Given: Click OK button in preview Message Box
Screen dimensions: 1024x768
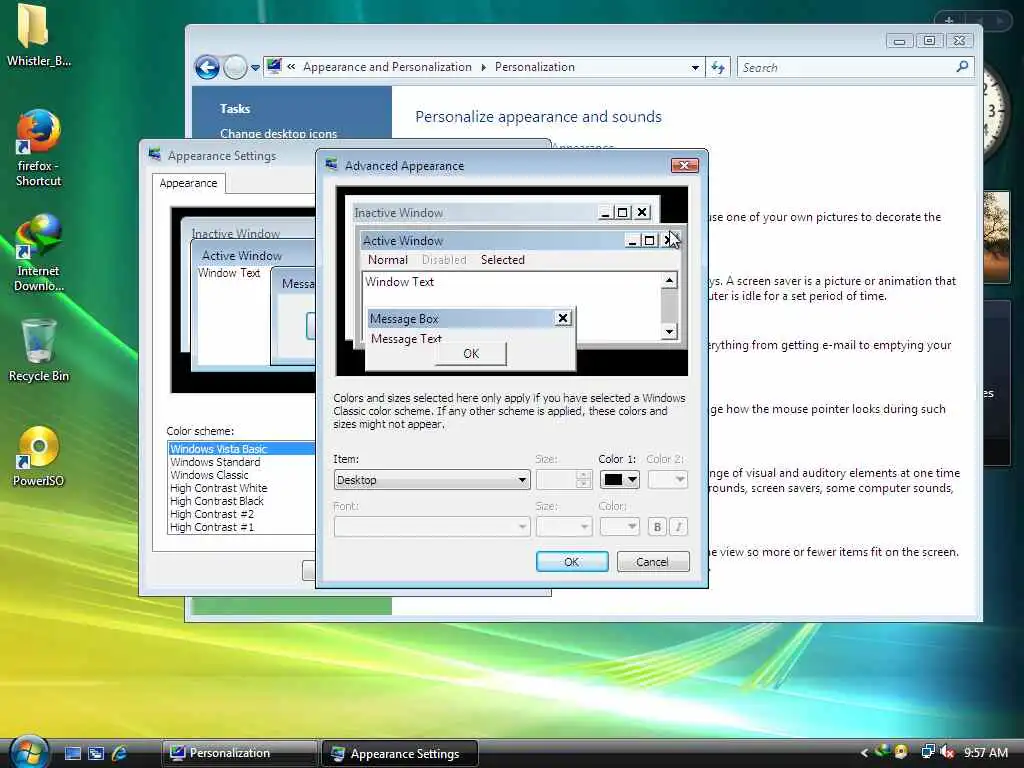Looking at the screenshot, I should [x=471, y=353].
